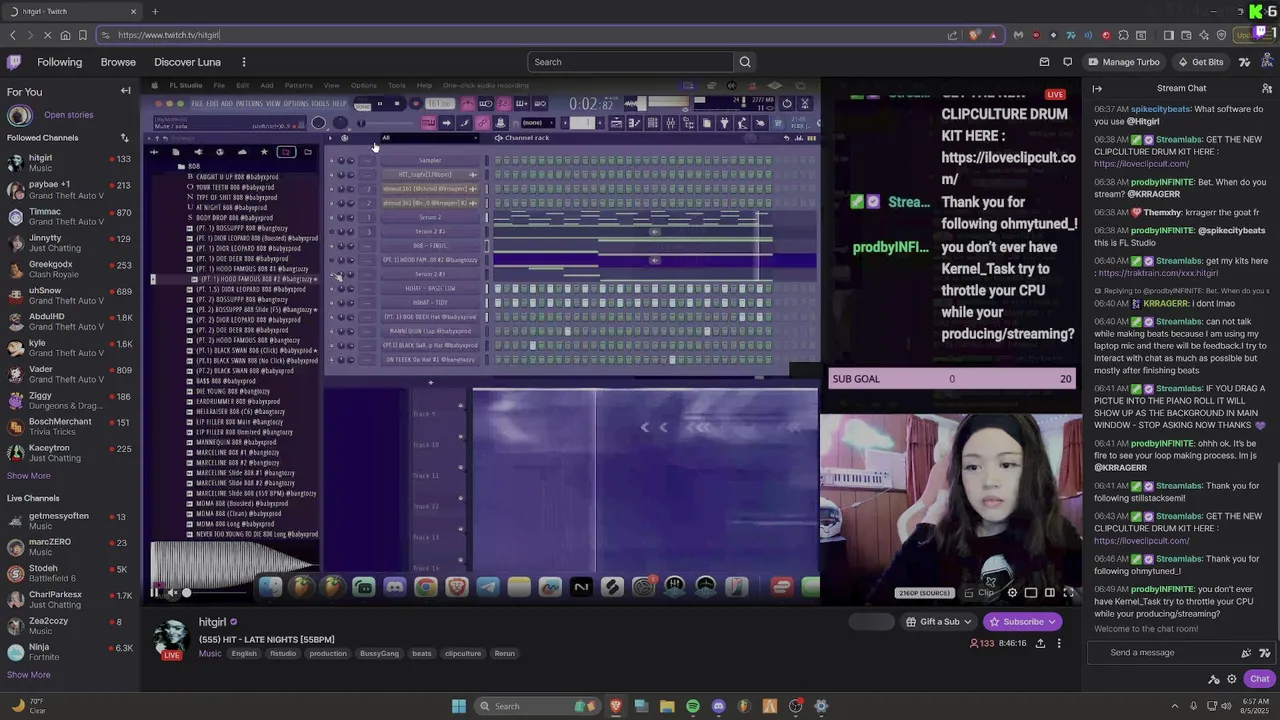Open the user profile avatar menu
The height and width of the screenshot is (720, 1280).
pyautogui.click(x=1266, y=62)
